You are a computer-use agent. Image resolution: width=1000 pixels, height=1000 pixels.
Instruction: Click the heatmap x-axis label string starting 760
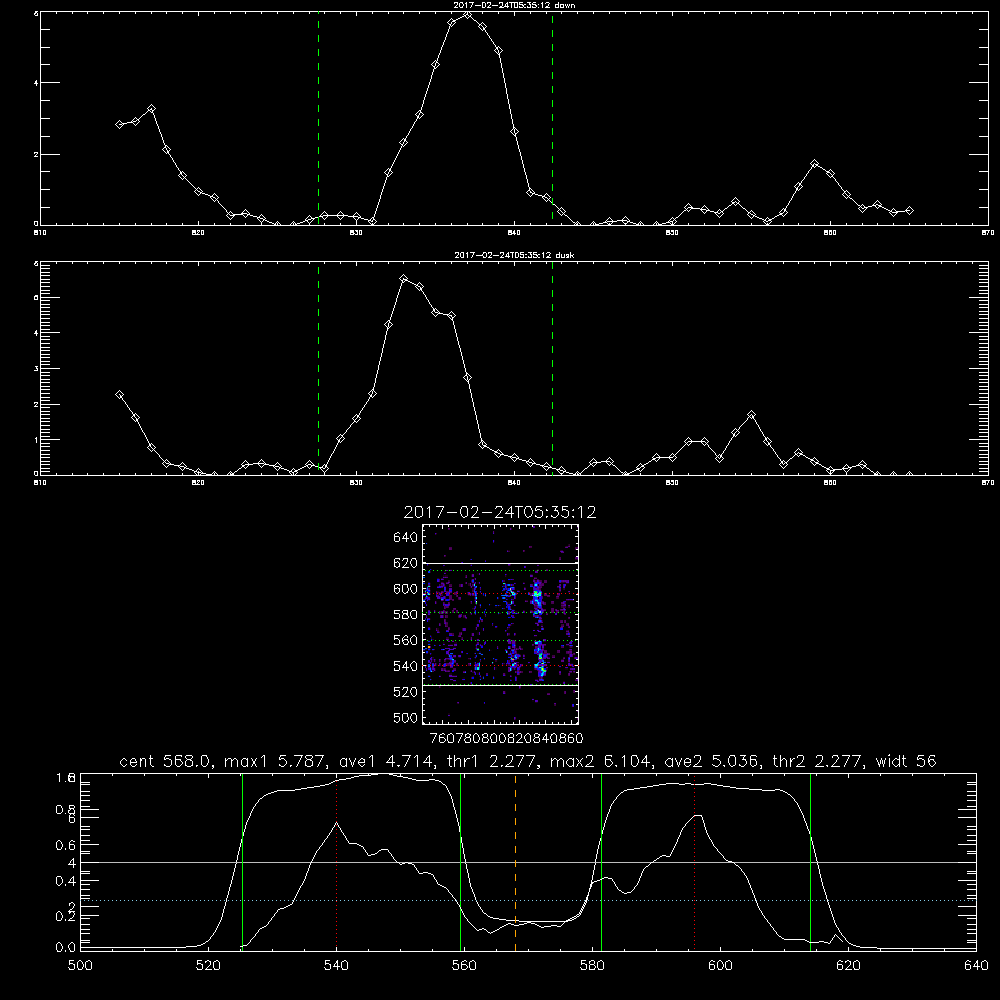click(x=507, y=739)
